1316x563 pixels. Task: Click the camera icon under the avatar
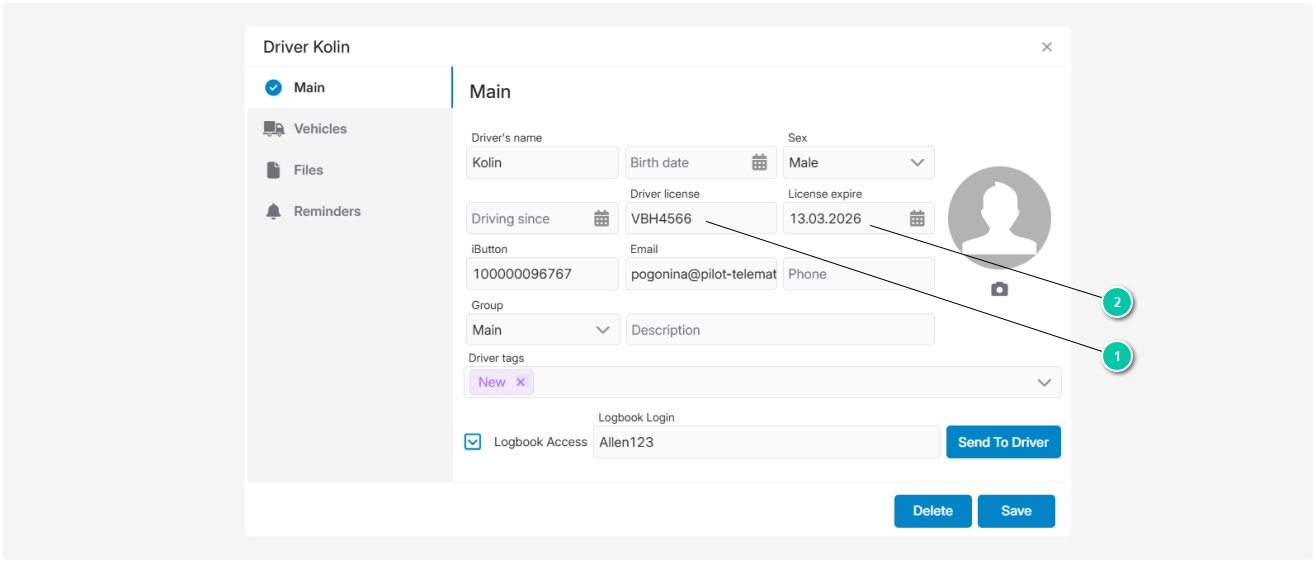999,289
